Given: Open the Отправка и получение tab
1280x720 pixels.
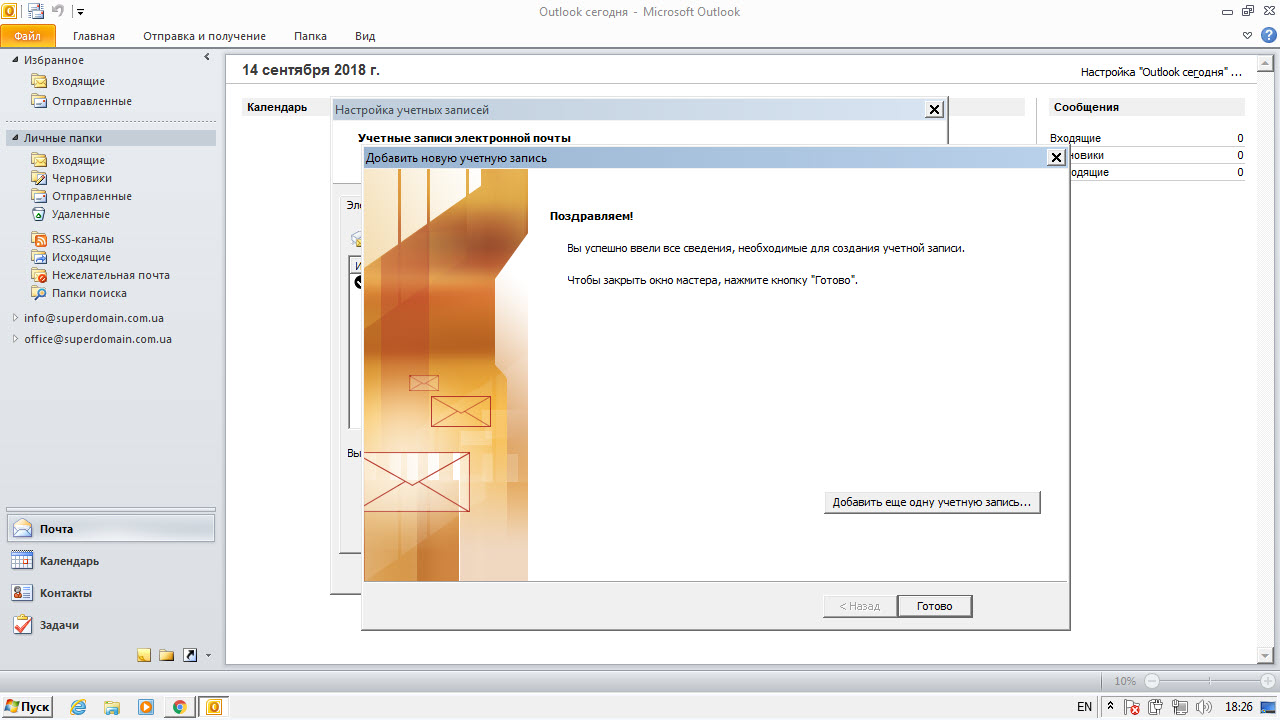Looking at the screenshot, I should pos(204,36).
